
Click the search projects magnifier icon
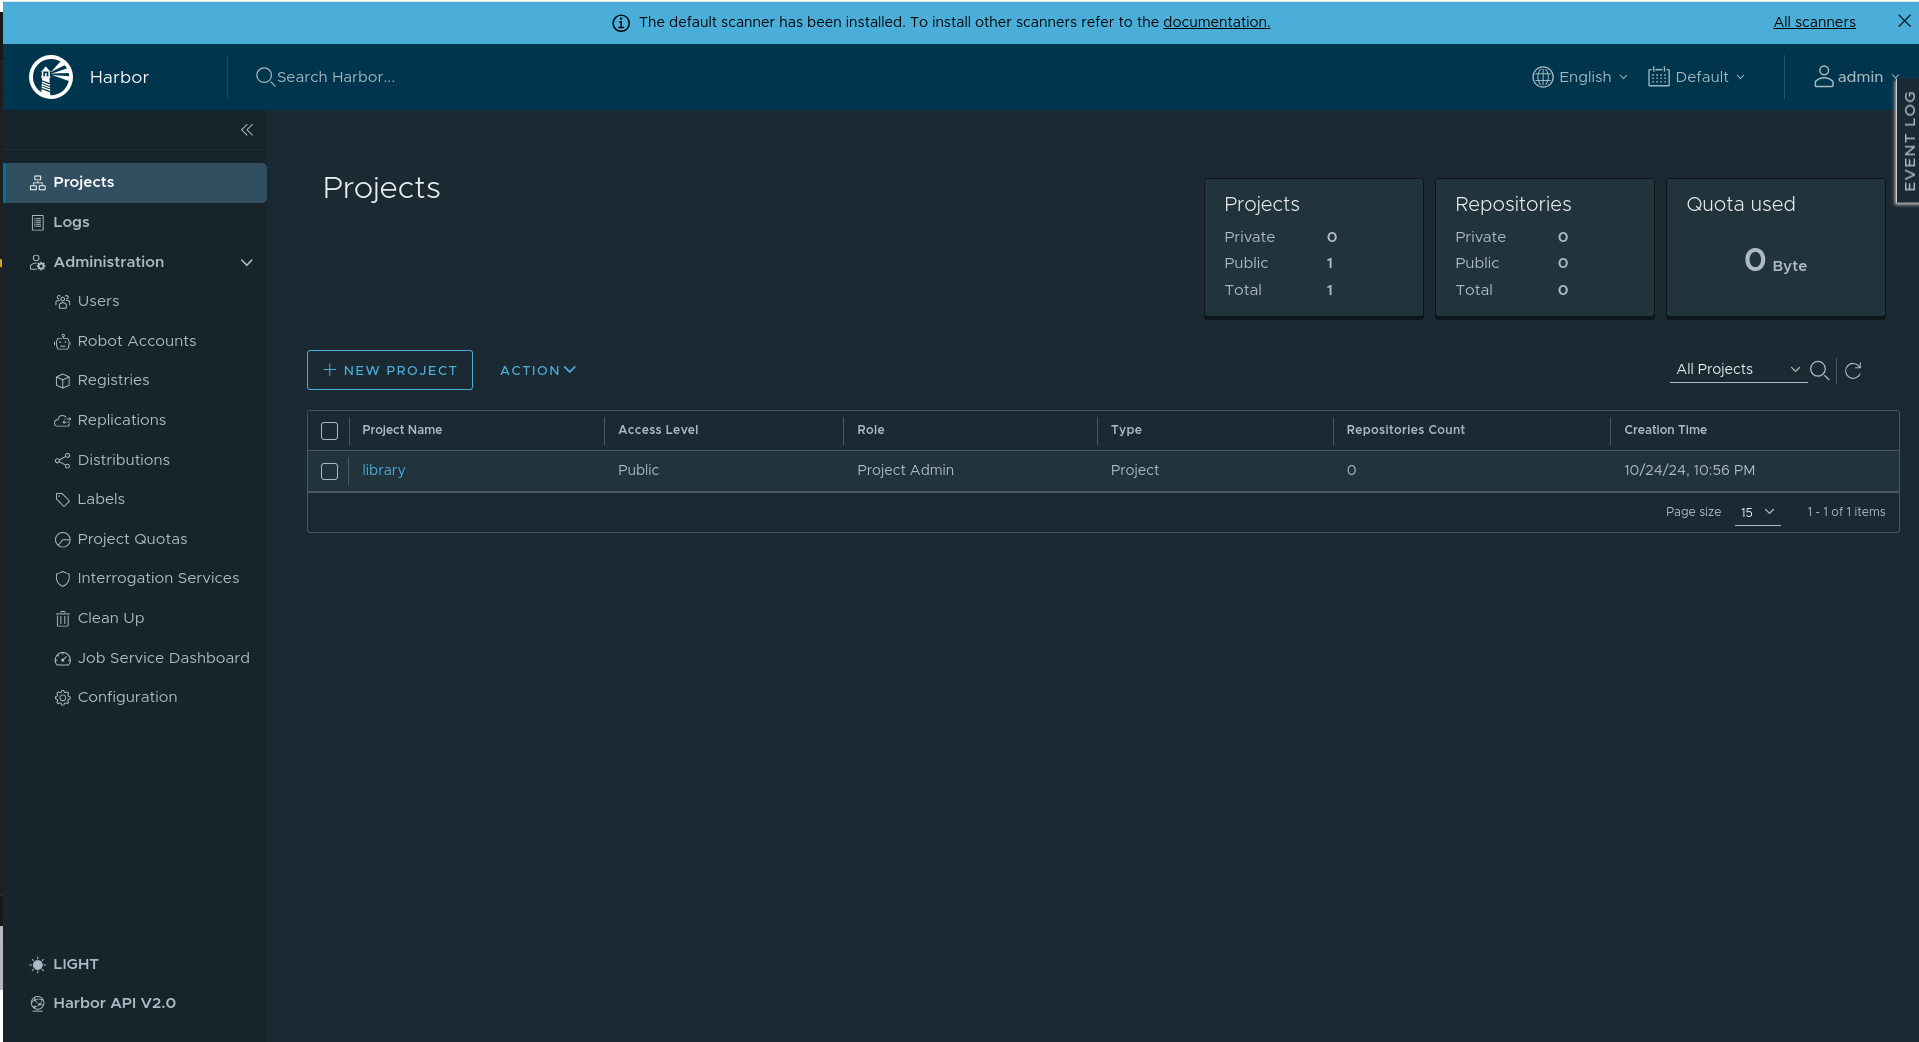[x=1819, y=371]
